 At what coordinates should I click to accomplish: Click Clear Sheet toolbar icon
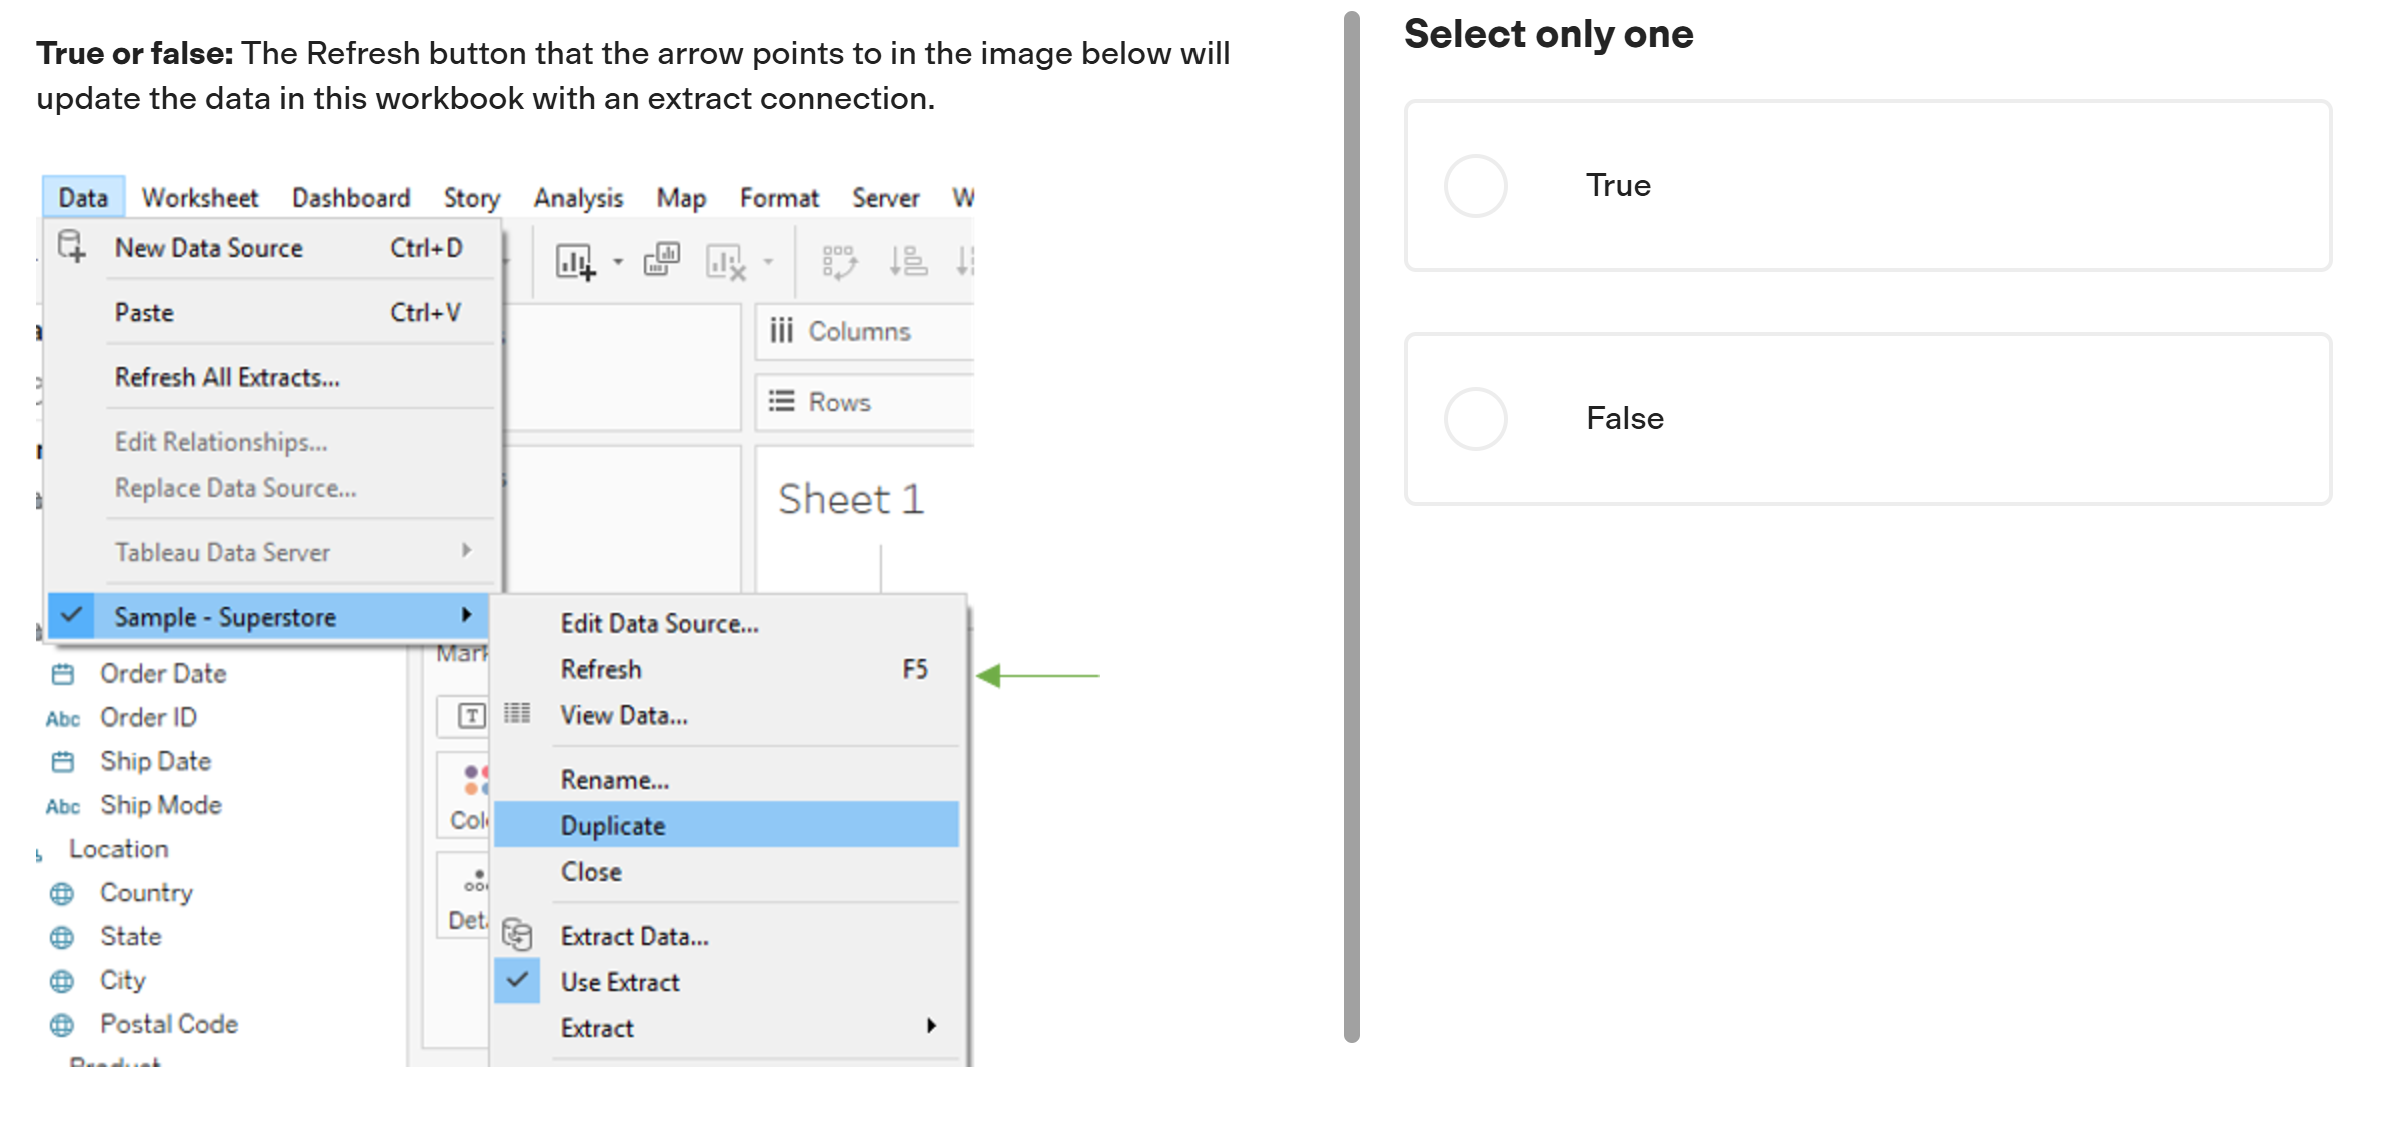tap(726, 262)
